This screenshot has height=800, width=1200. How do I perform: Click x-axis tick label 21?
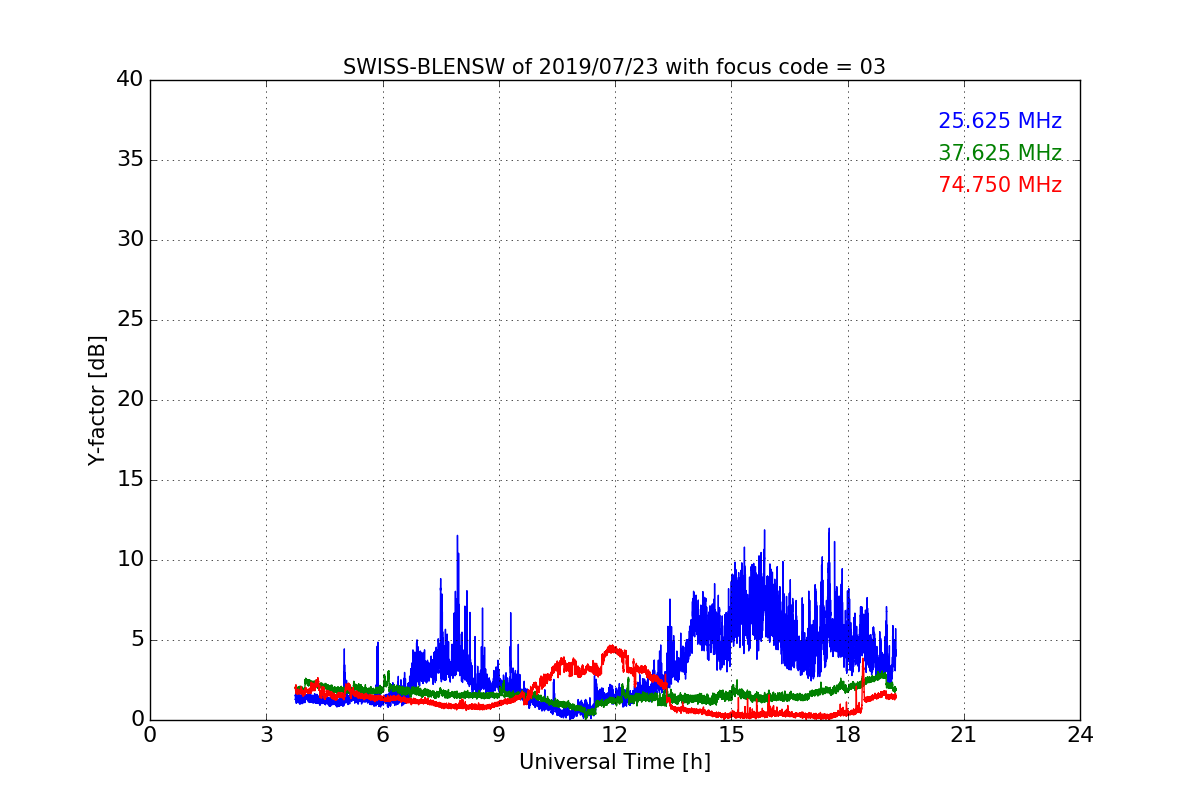(964, 734)
